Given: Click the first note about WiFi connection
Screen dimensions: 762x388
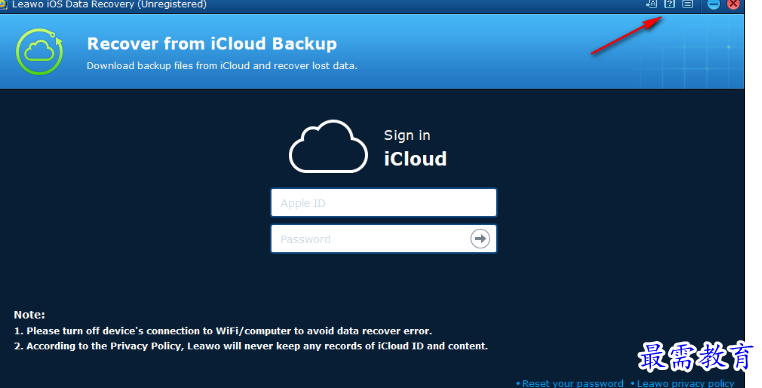Looking at the screenshot, I should point(223,331).
